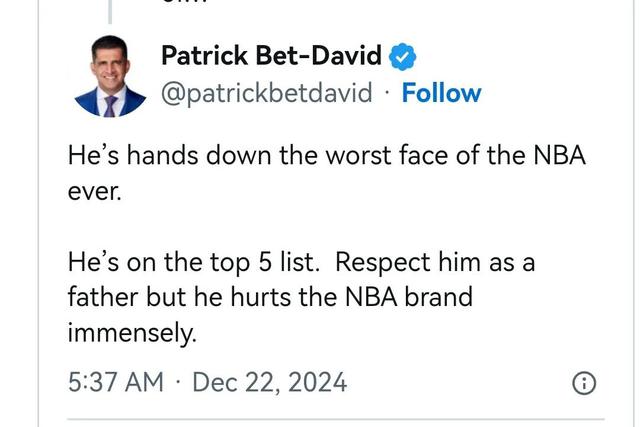Click the info circle icon
The height and width of the screenshot is (427, 640).
pyautogui.click(x=584, y=382)
